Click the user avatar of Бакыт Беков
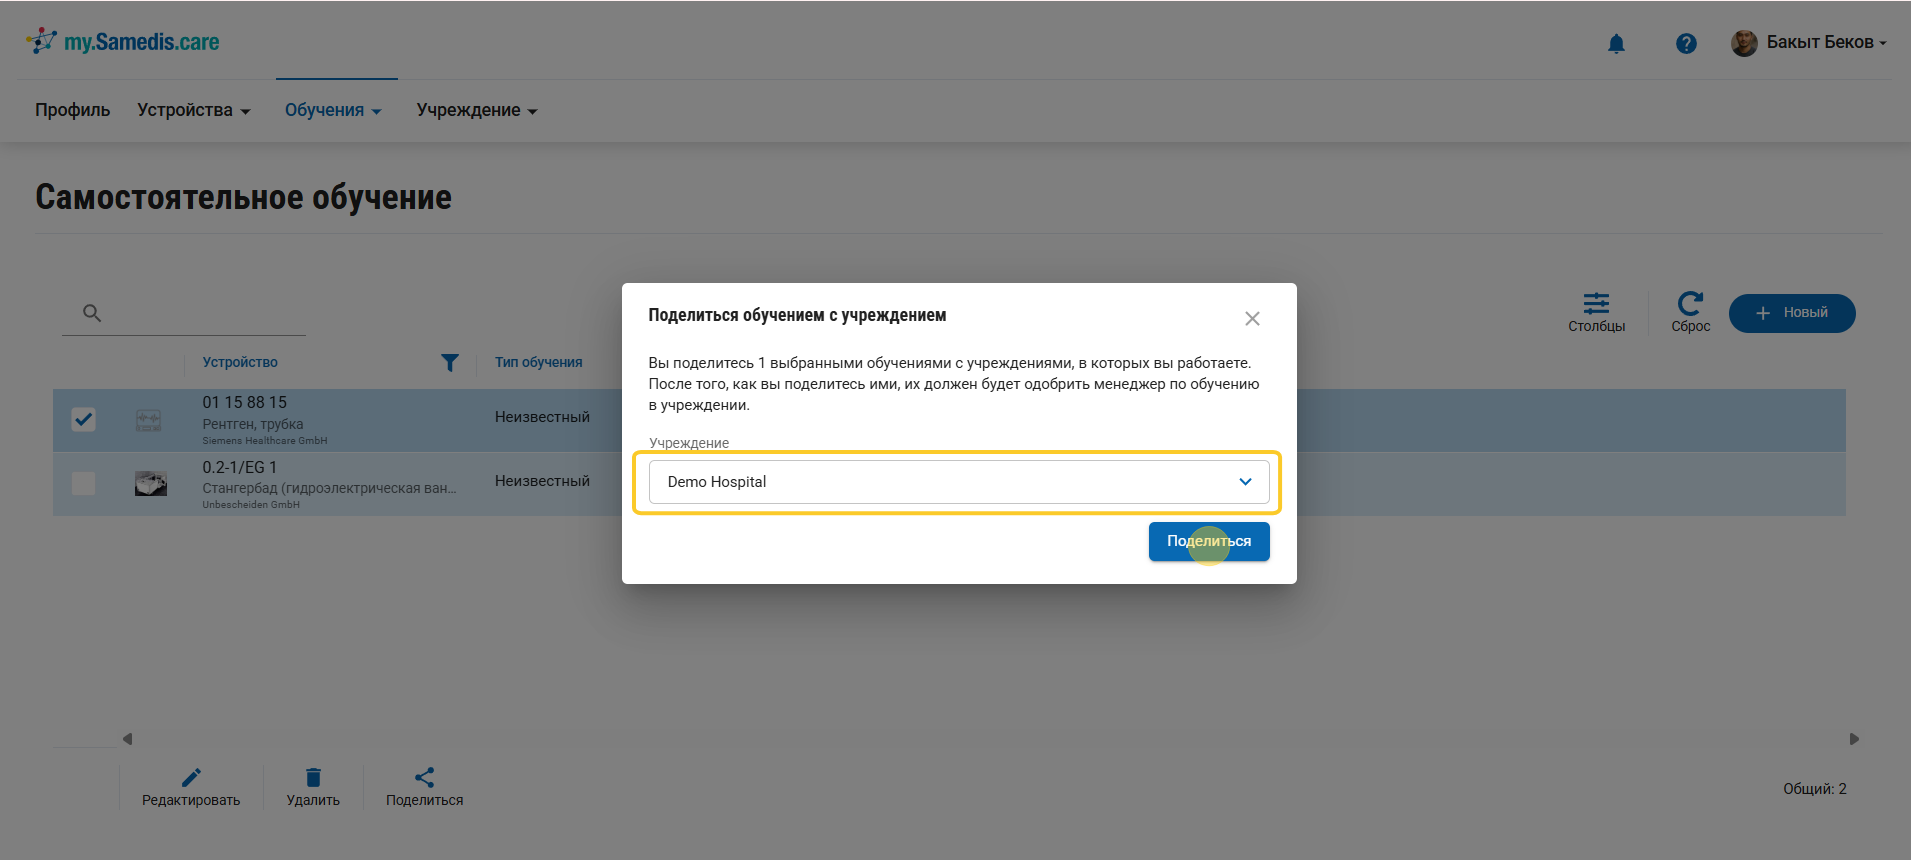The height and width of the screenshot is (860, 1911). point(1744,43)
